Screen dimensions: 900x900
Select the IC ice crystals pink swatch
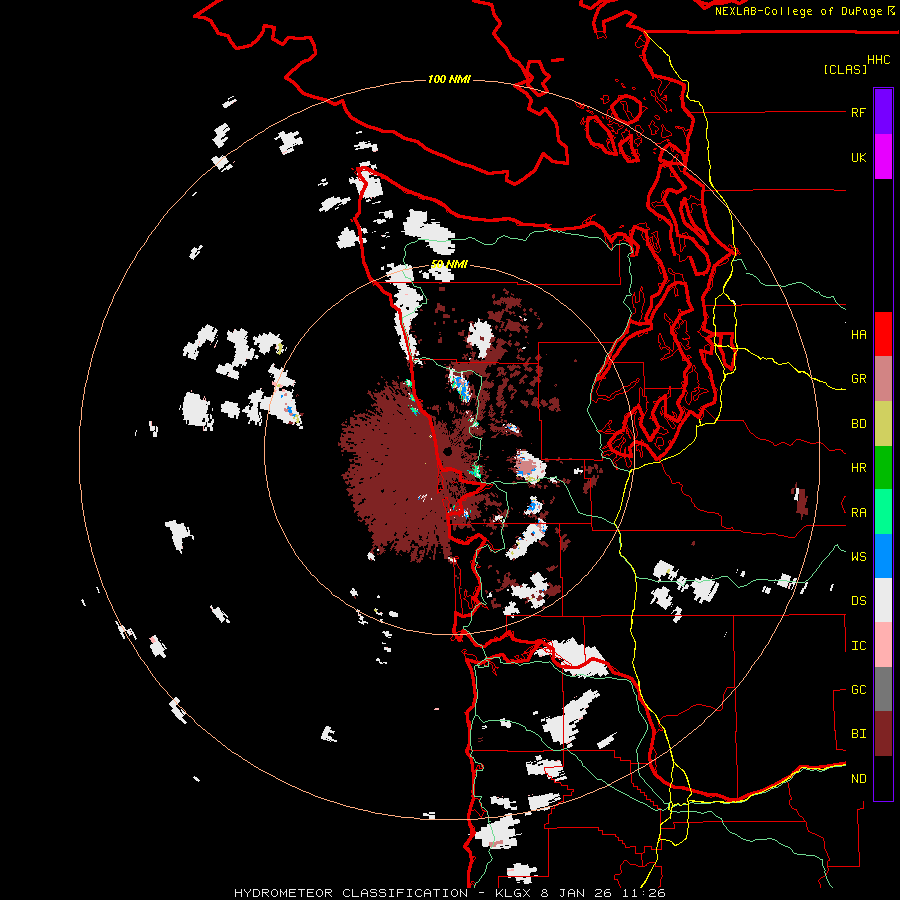(x=883, y=645)
